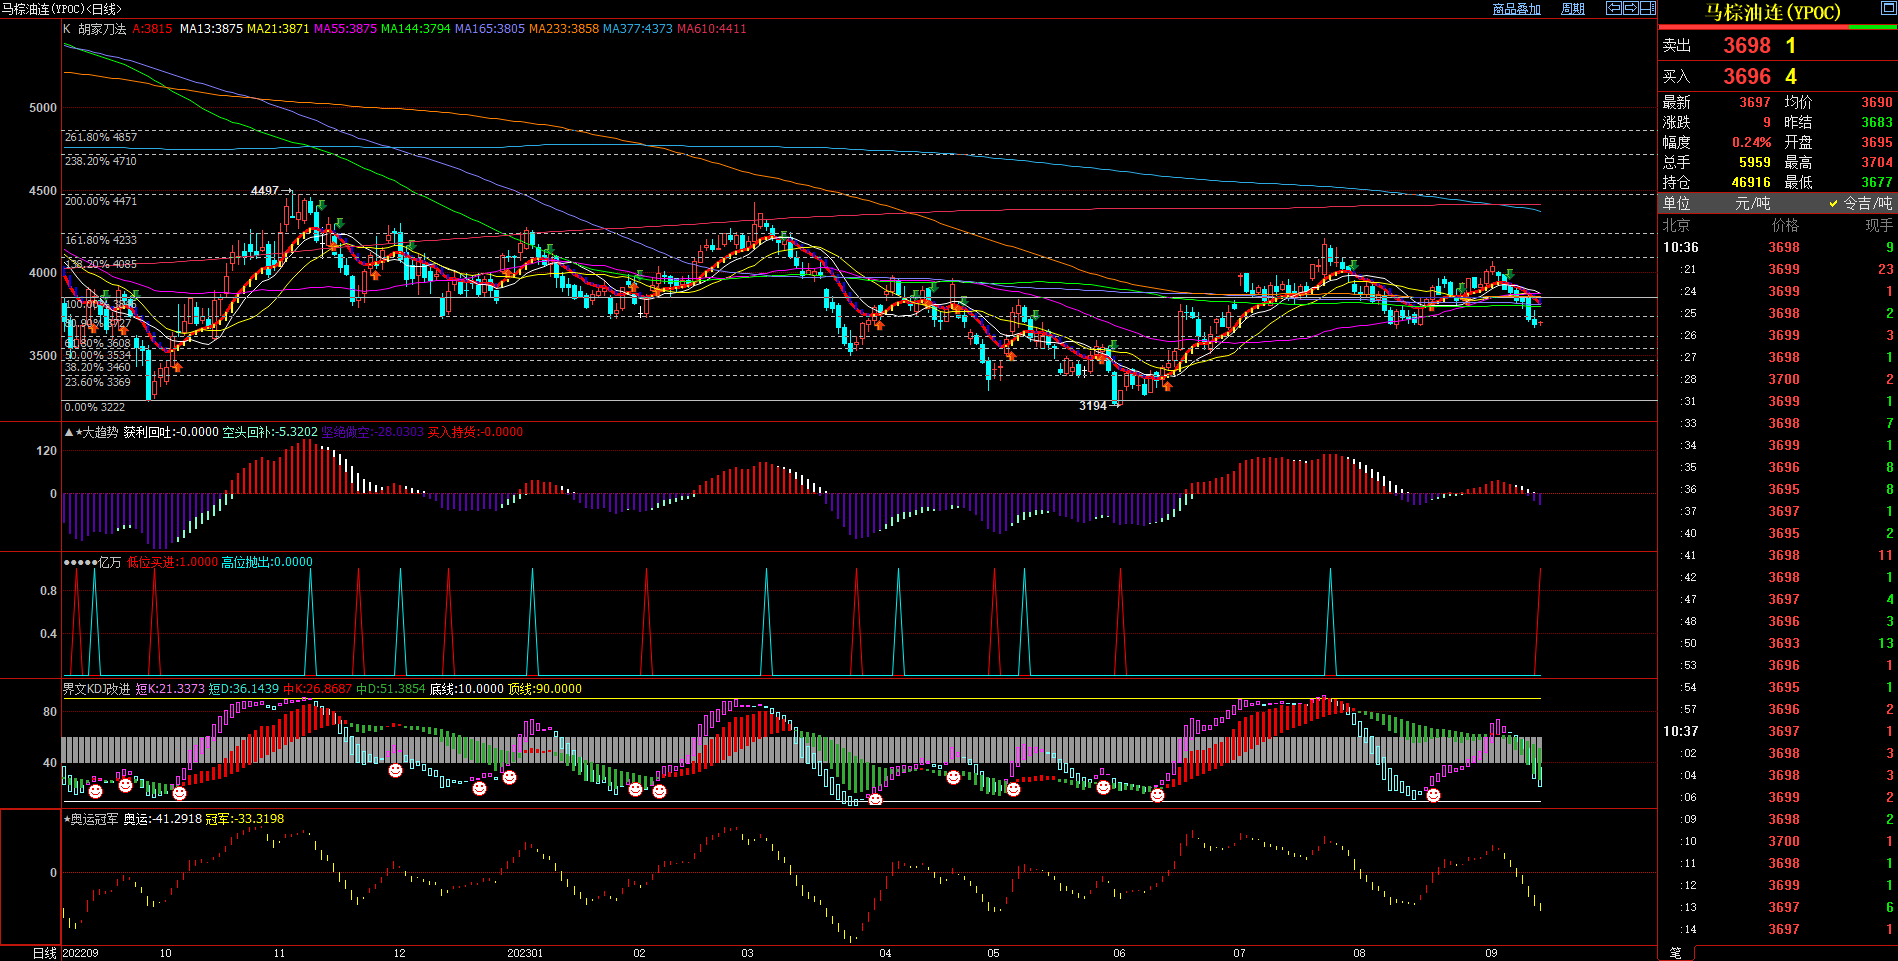Viewport: 1898px width, 961px height.
Task: Open the 日线 period selector at bottom left
Action: point(44,953)
